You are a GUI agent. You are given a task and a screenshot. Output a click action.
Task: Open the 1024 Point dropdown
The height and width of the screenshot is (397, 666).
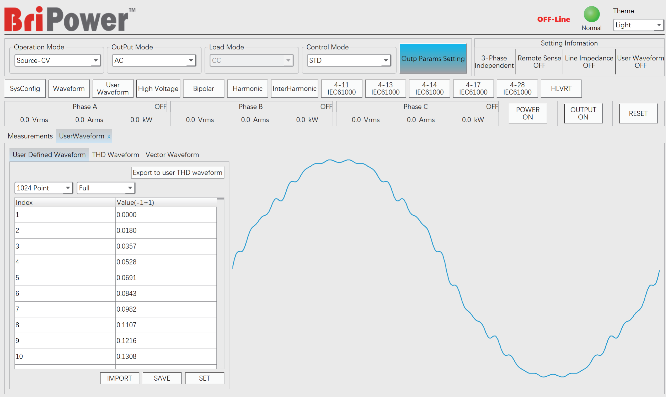[43, 188]
